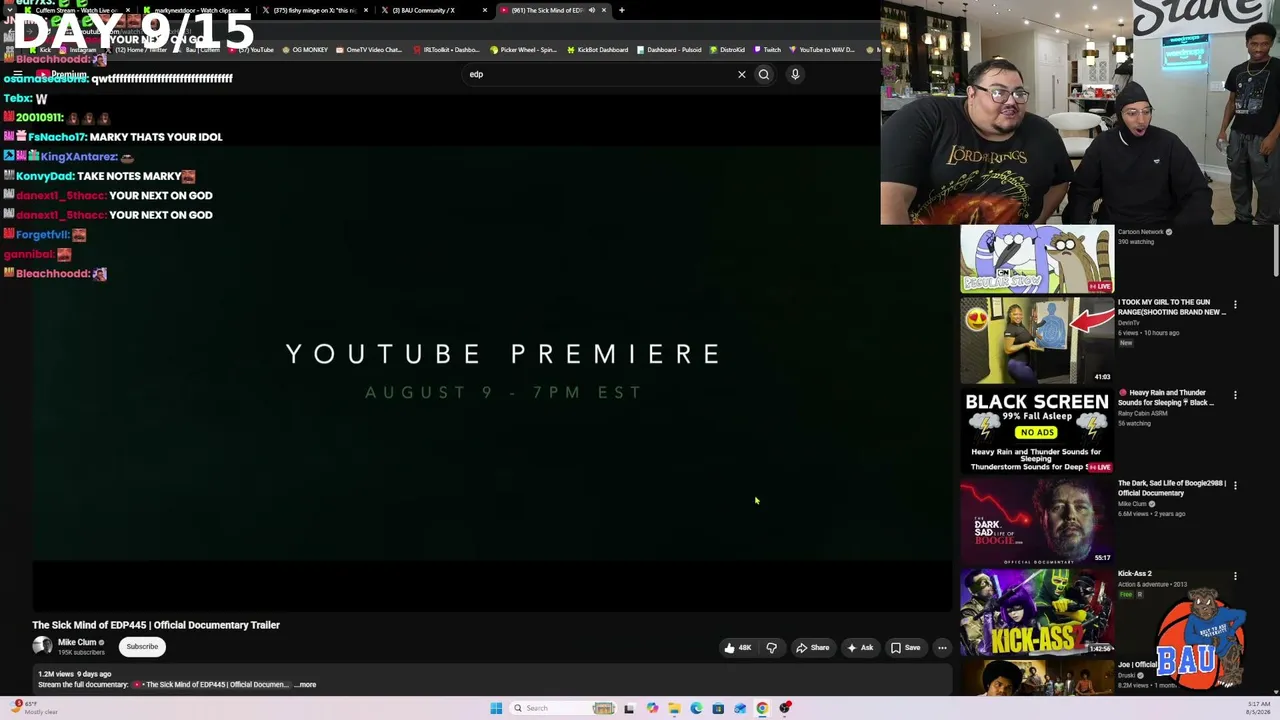Open Google Chrome from the taskbar

762,708
